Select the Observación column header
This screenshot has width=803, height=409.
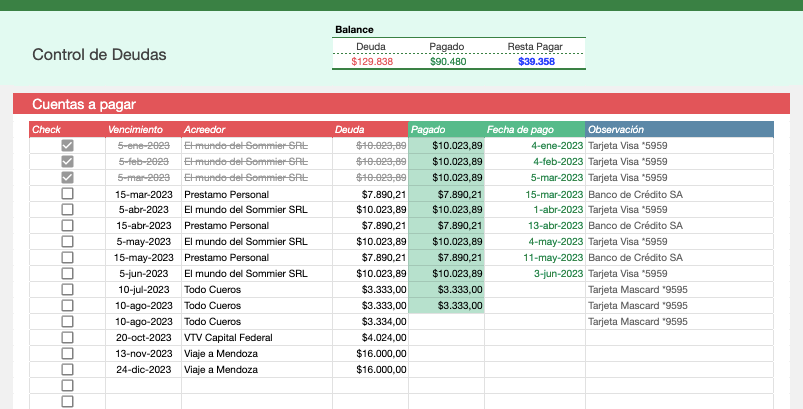pyautogui.click(x=616, y=130)
